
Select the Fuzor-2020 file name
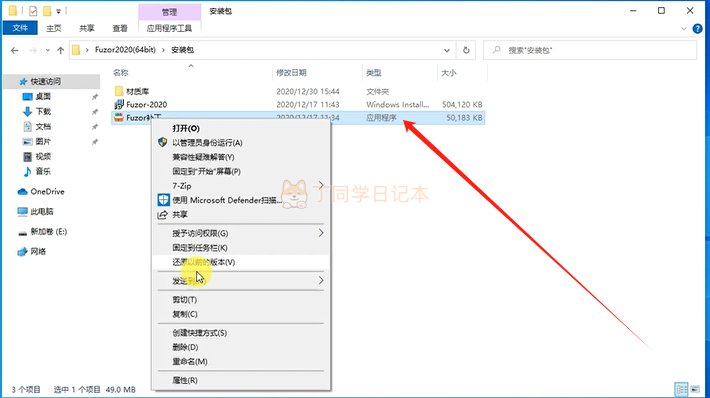146,105
